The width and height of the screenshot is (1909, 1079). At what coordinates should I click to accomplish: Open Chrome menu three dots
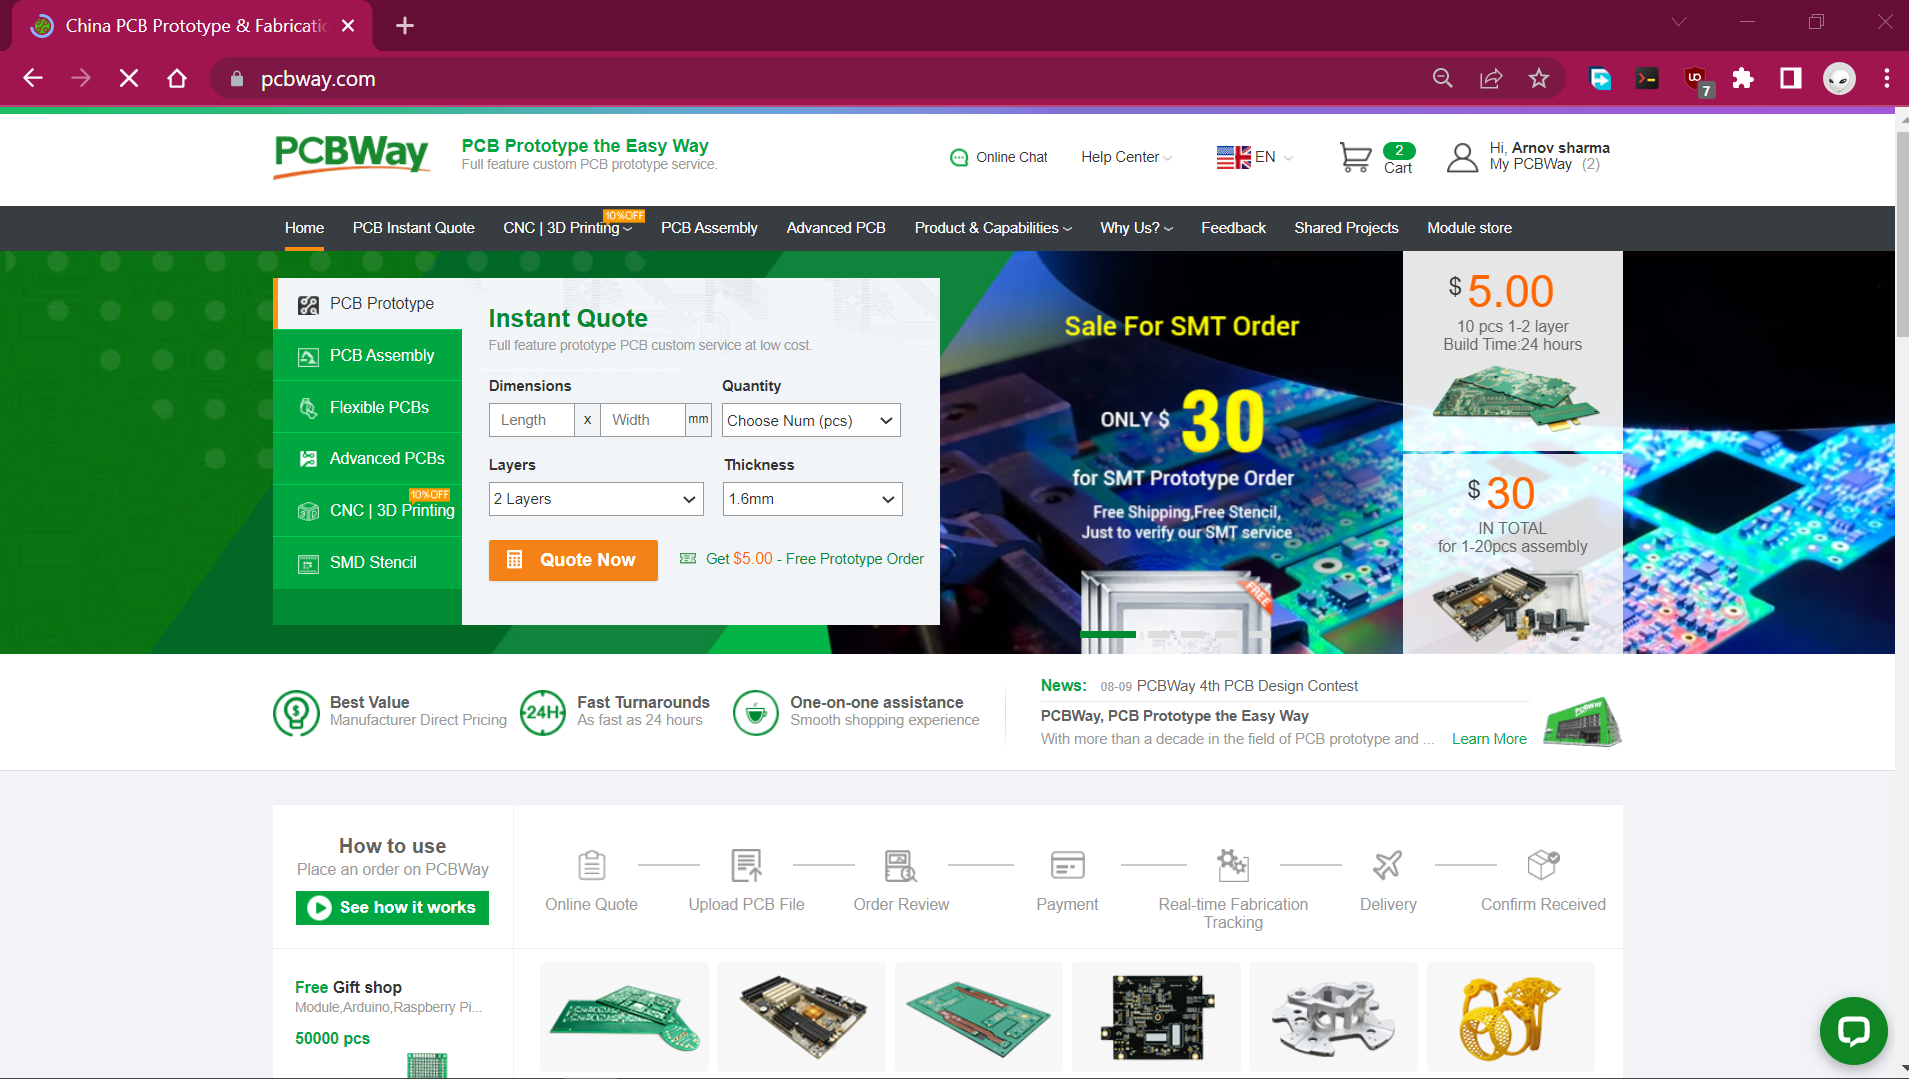pyautogui.click(x=1886, y=78)
